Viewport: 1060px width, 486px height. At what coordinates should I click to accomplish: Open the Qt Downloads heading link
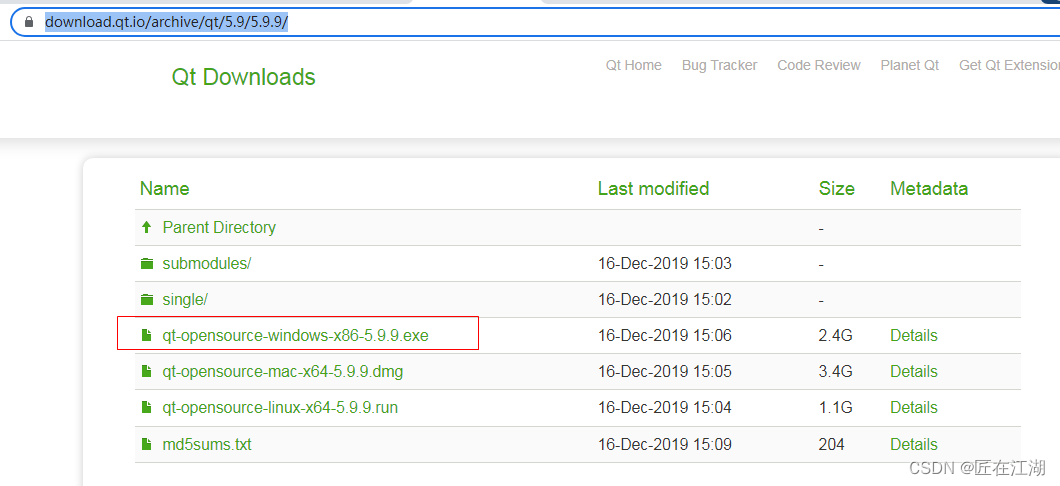click(243, 77)
